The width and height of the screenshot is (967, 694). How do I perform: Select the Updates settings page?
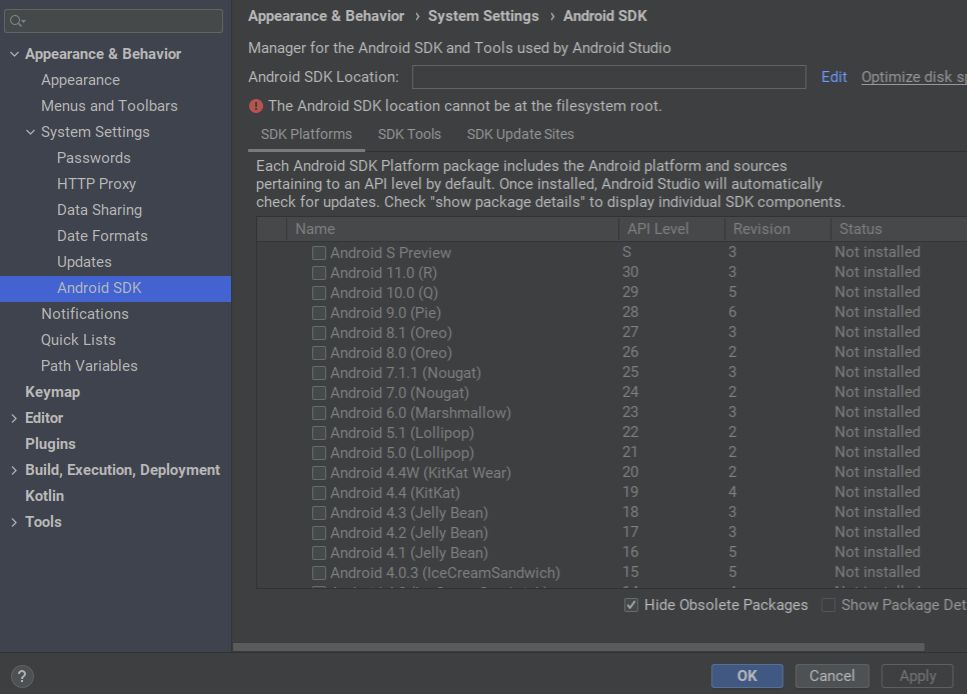(84, 262)
